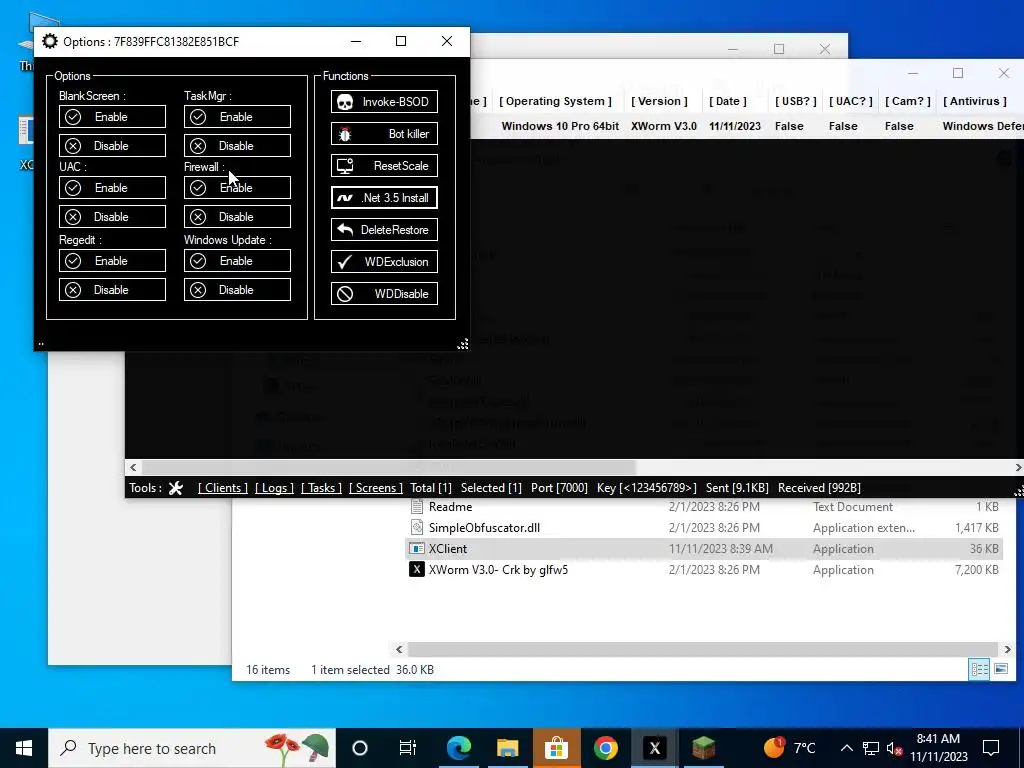
Task: Open Microsoft Edge from taskbar
Action: pos(458,748)
